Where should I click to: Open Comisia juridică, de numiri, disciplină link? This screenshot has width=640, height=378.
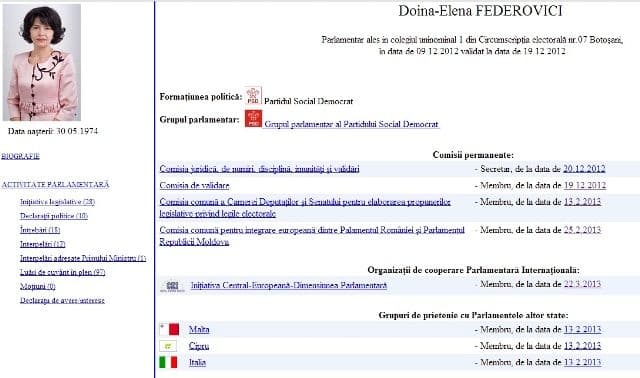(259, 169)
